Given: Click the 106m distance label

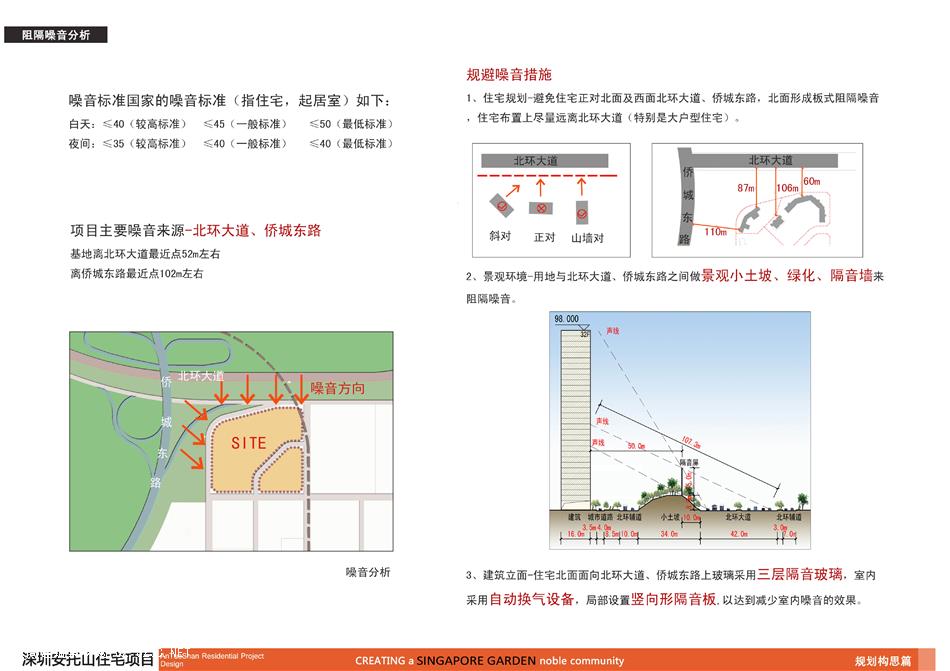Looking at the screenshot, I should (x=788, y=188).
